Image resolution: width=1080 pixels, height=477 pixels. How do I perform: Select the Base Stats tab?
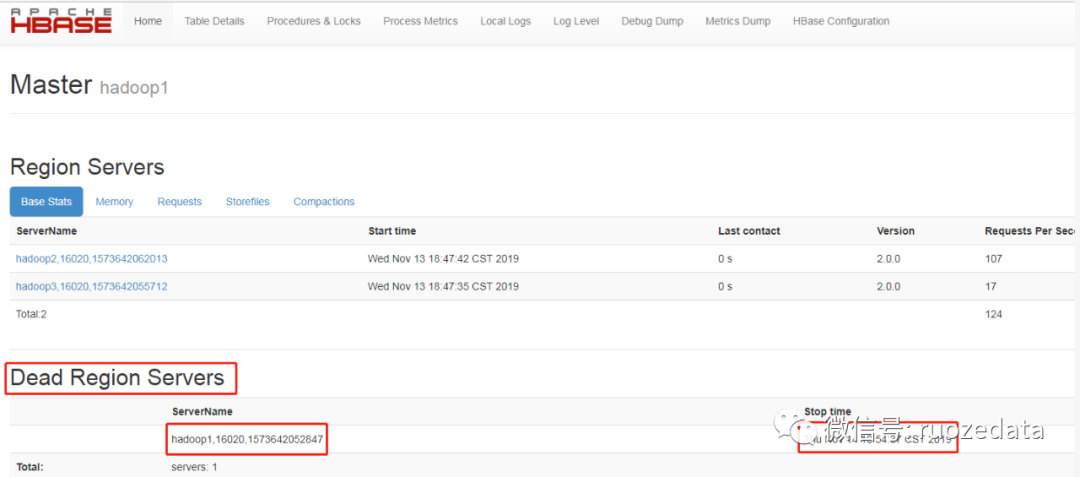(46, 202)
